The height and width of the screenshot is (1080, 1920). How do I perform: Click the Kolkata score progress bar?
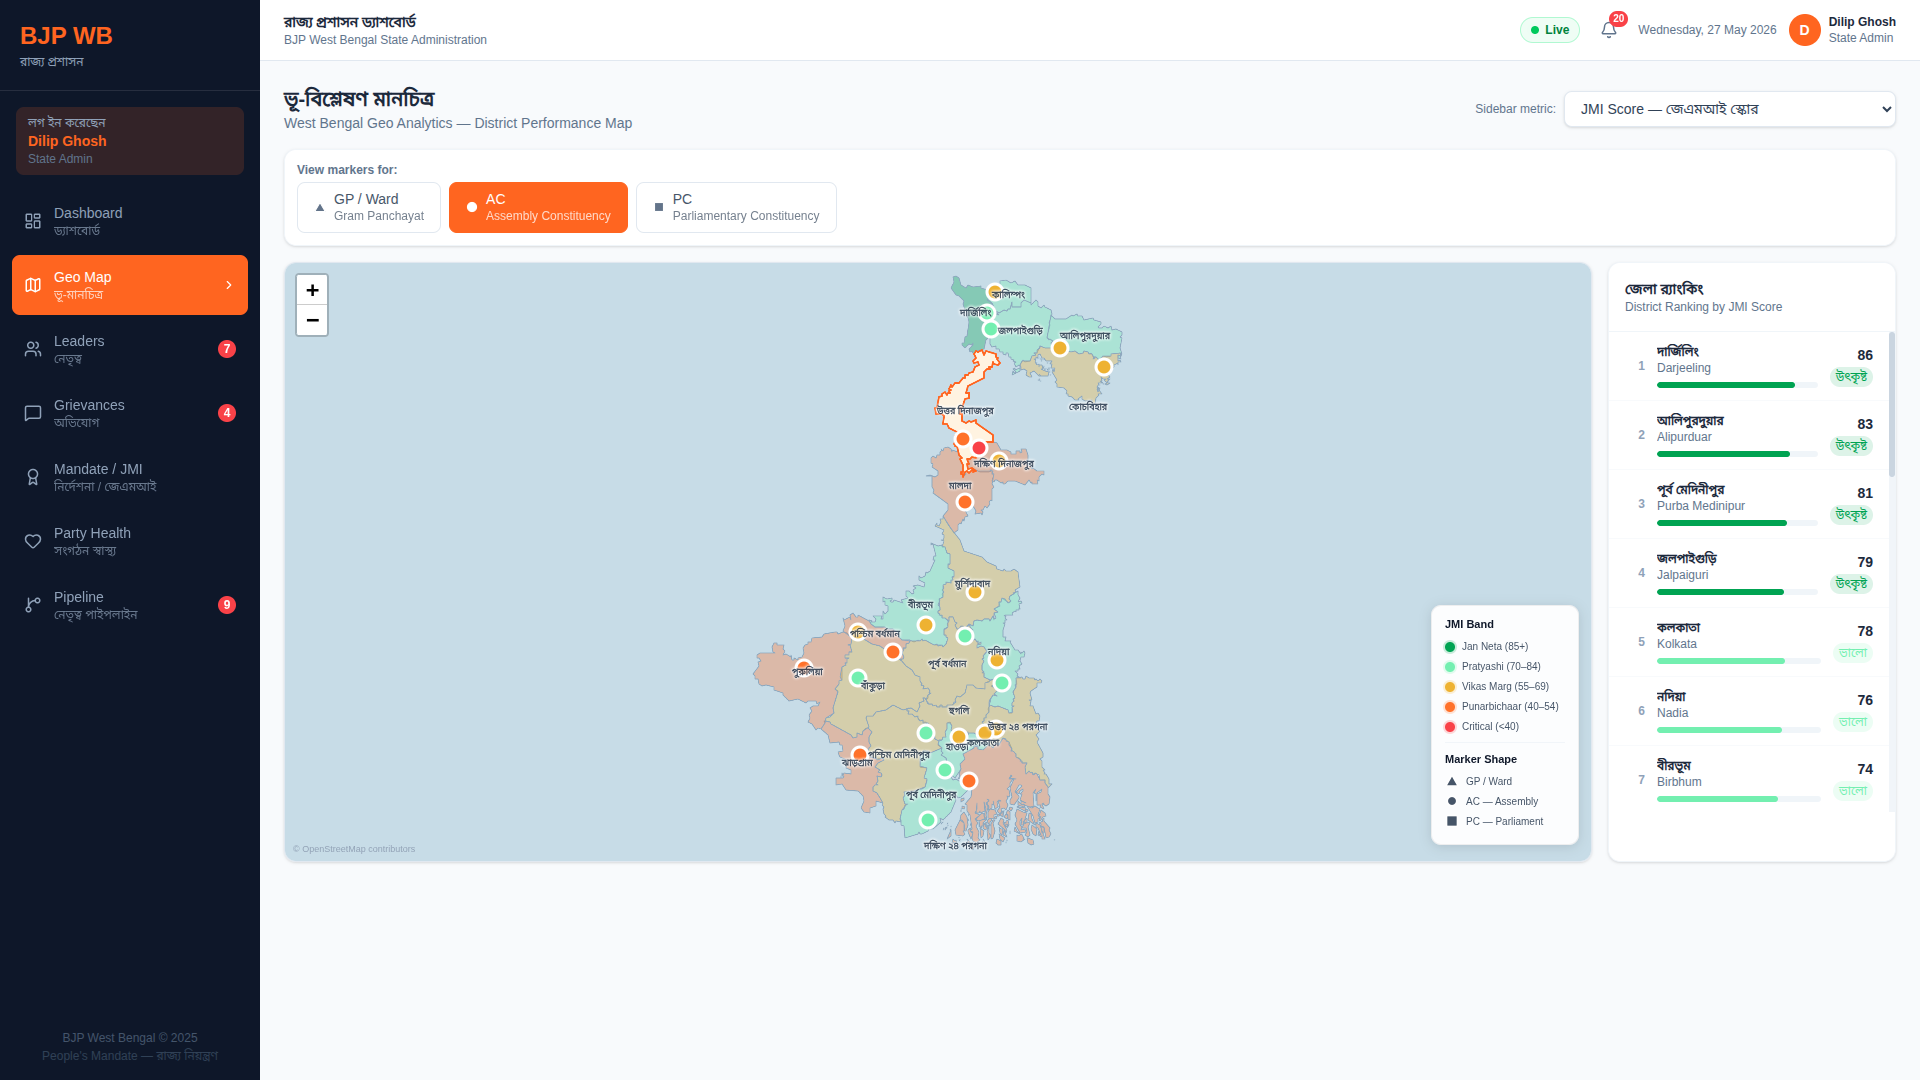pyautogui.click(x=1737, y=661)
